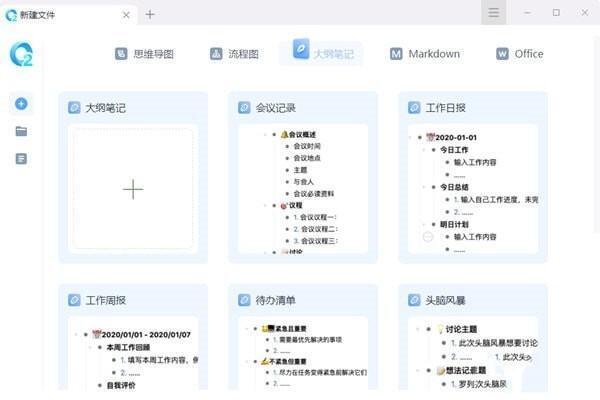Click 明日计划 heading in 工作日报
This screenshot has width=600, height=400.
(x=454, y=224)
